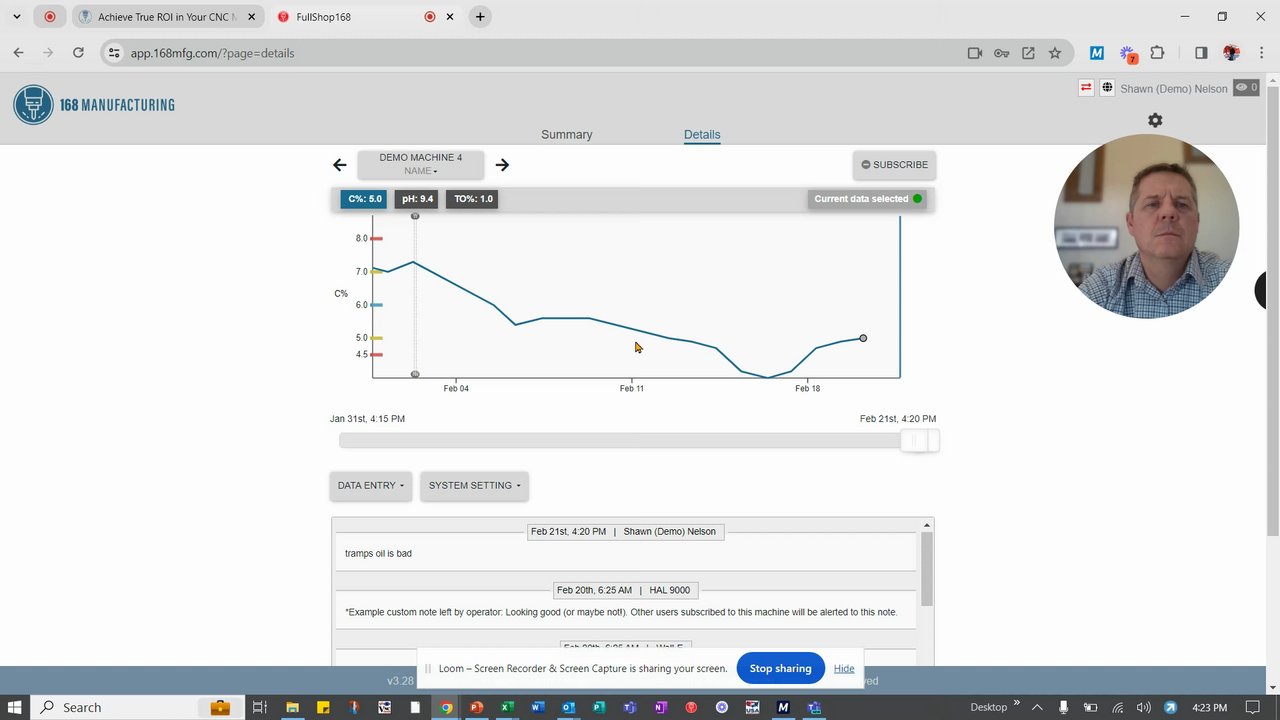
Task: Show hidden system tray icons chevron
Action: pyautogui.click(x=1036, y=707)
